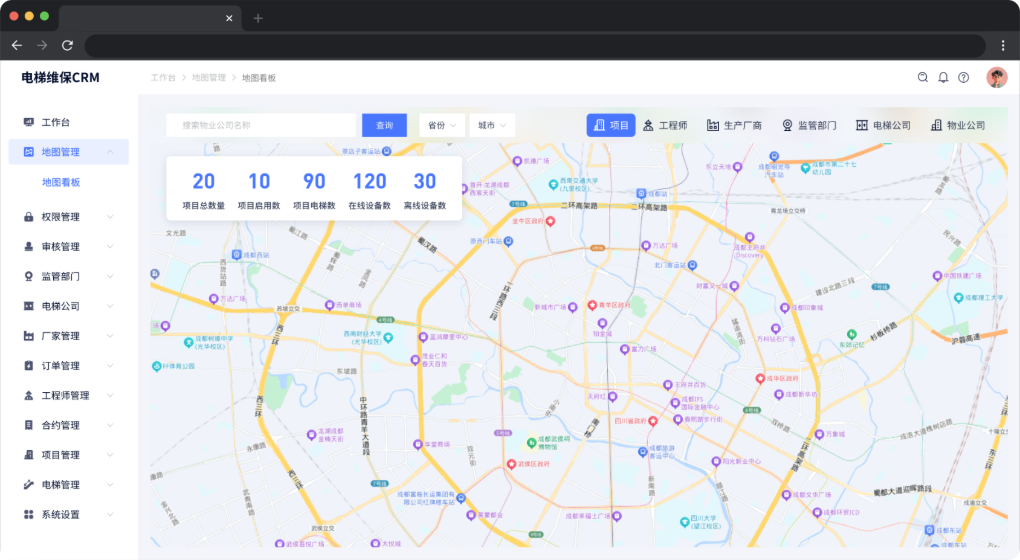This screenshot has width=1020, height=560.
Task: Click the 订单管理 clipboard icon
Action: point(29,366)
